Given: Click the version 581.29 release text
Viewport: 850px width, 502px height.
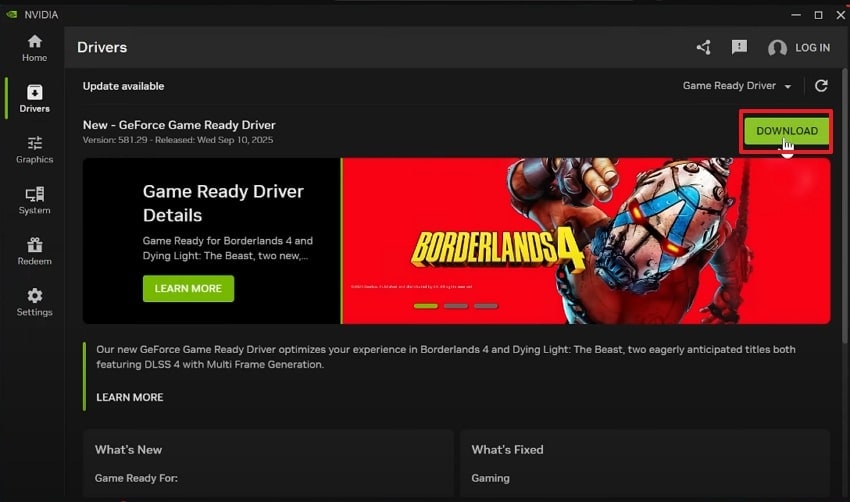Looking at the screenshot, I should point(178,140).
